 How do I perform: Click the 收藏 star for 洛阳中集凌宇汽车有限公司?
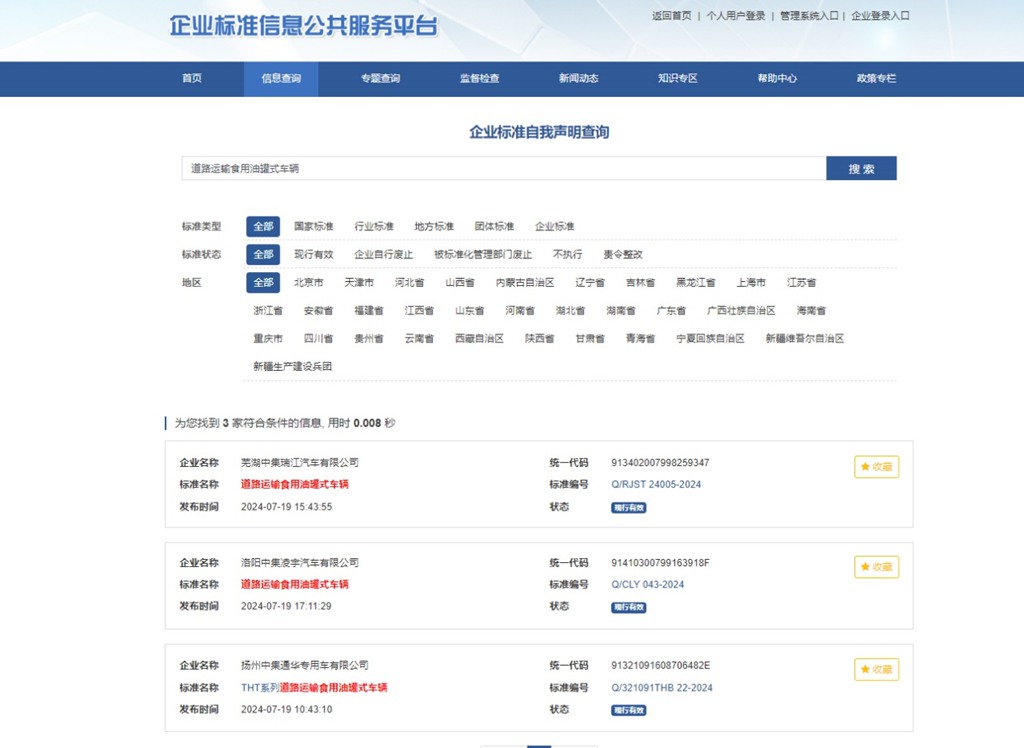click(875, 567)
